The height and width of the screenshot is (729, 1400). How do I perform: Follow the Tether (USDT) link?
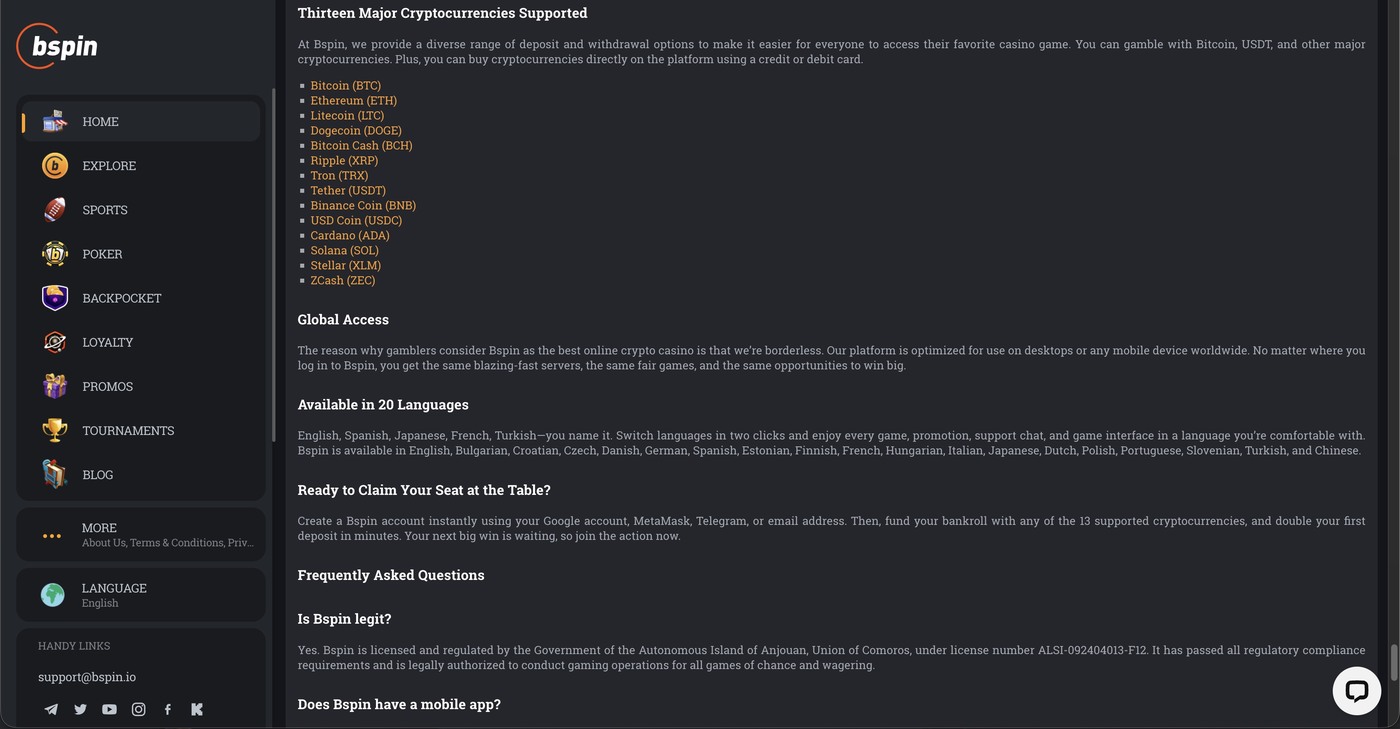pos(348,191)
